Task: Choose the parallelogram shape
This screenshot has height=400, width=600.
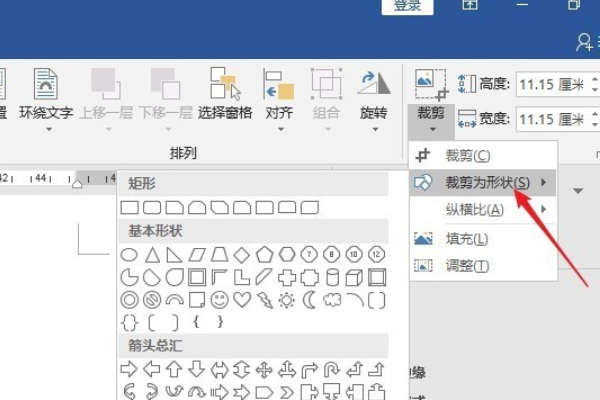Action: tap(197, 255)
